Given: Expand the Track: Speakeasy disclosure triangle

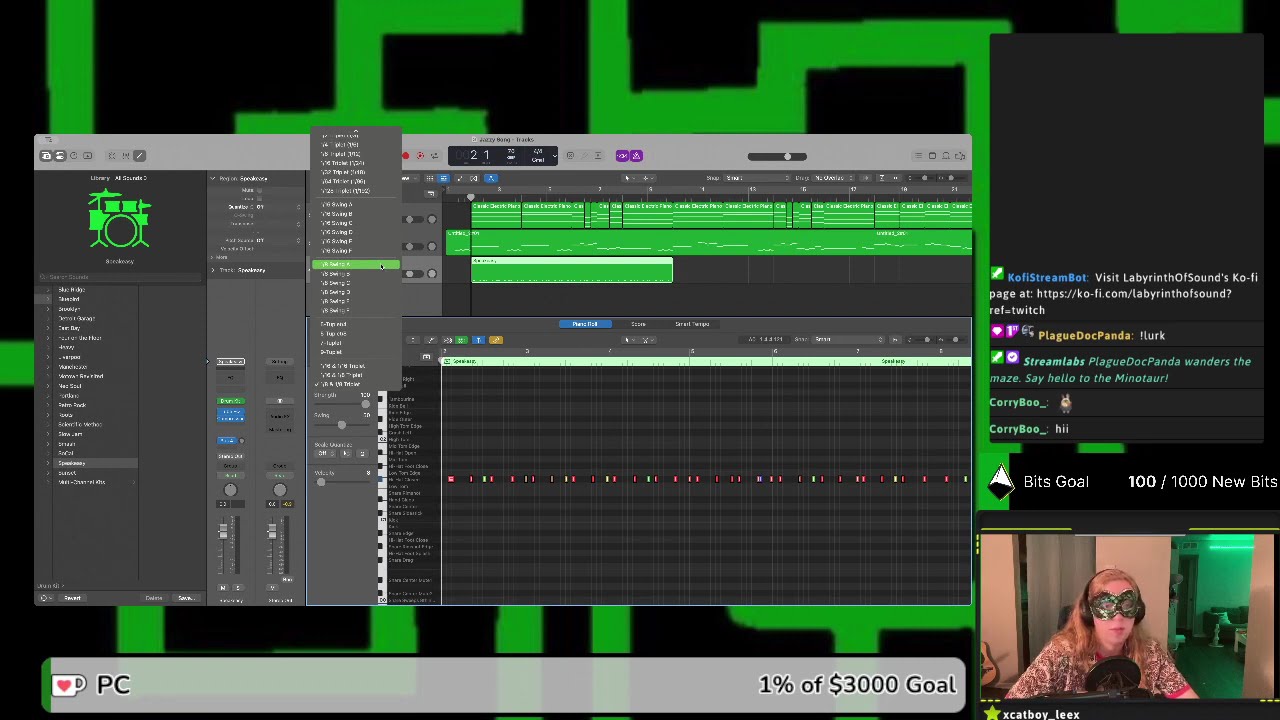Looking at the screenshot, I should pyautogui.click(x=213, y=270).
